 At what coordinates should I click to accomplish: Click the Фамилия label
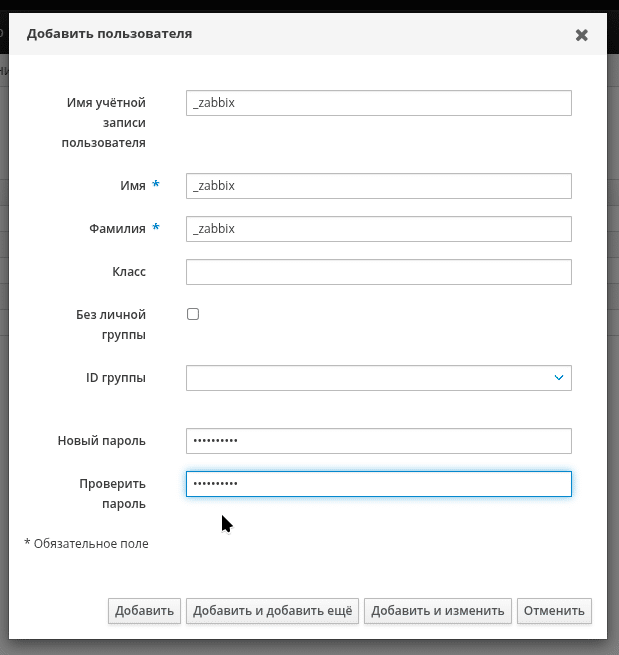117,229
